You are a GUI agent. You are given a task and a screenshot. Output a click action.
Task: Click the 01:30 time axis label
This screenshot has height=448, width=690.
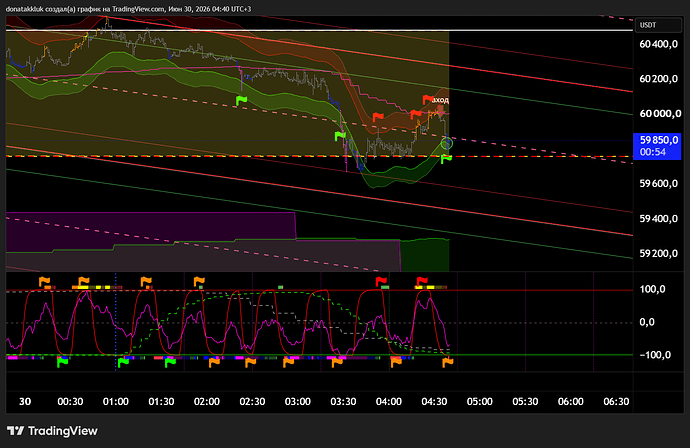pyautogui.click(x=161, y=401)
